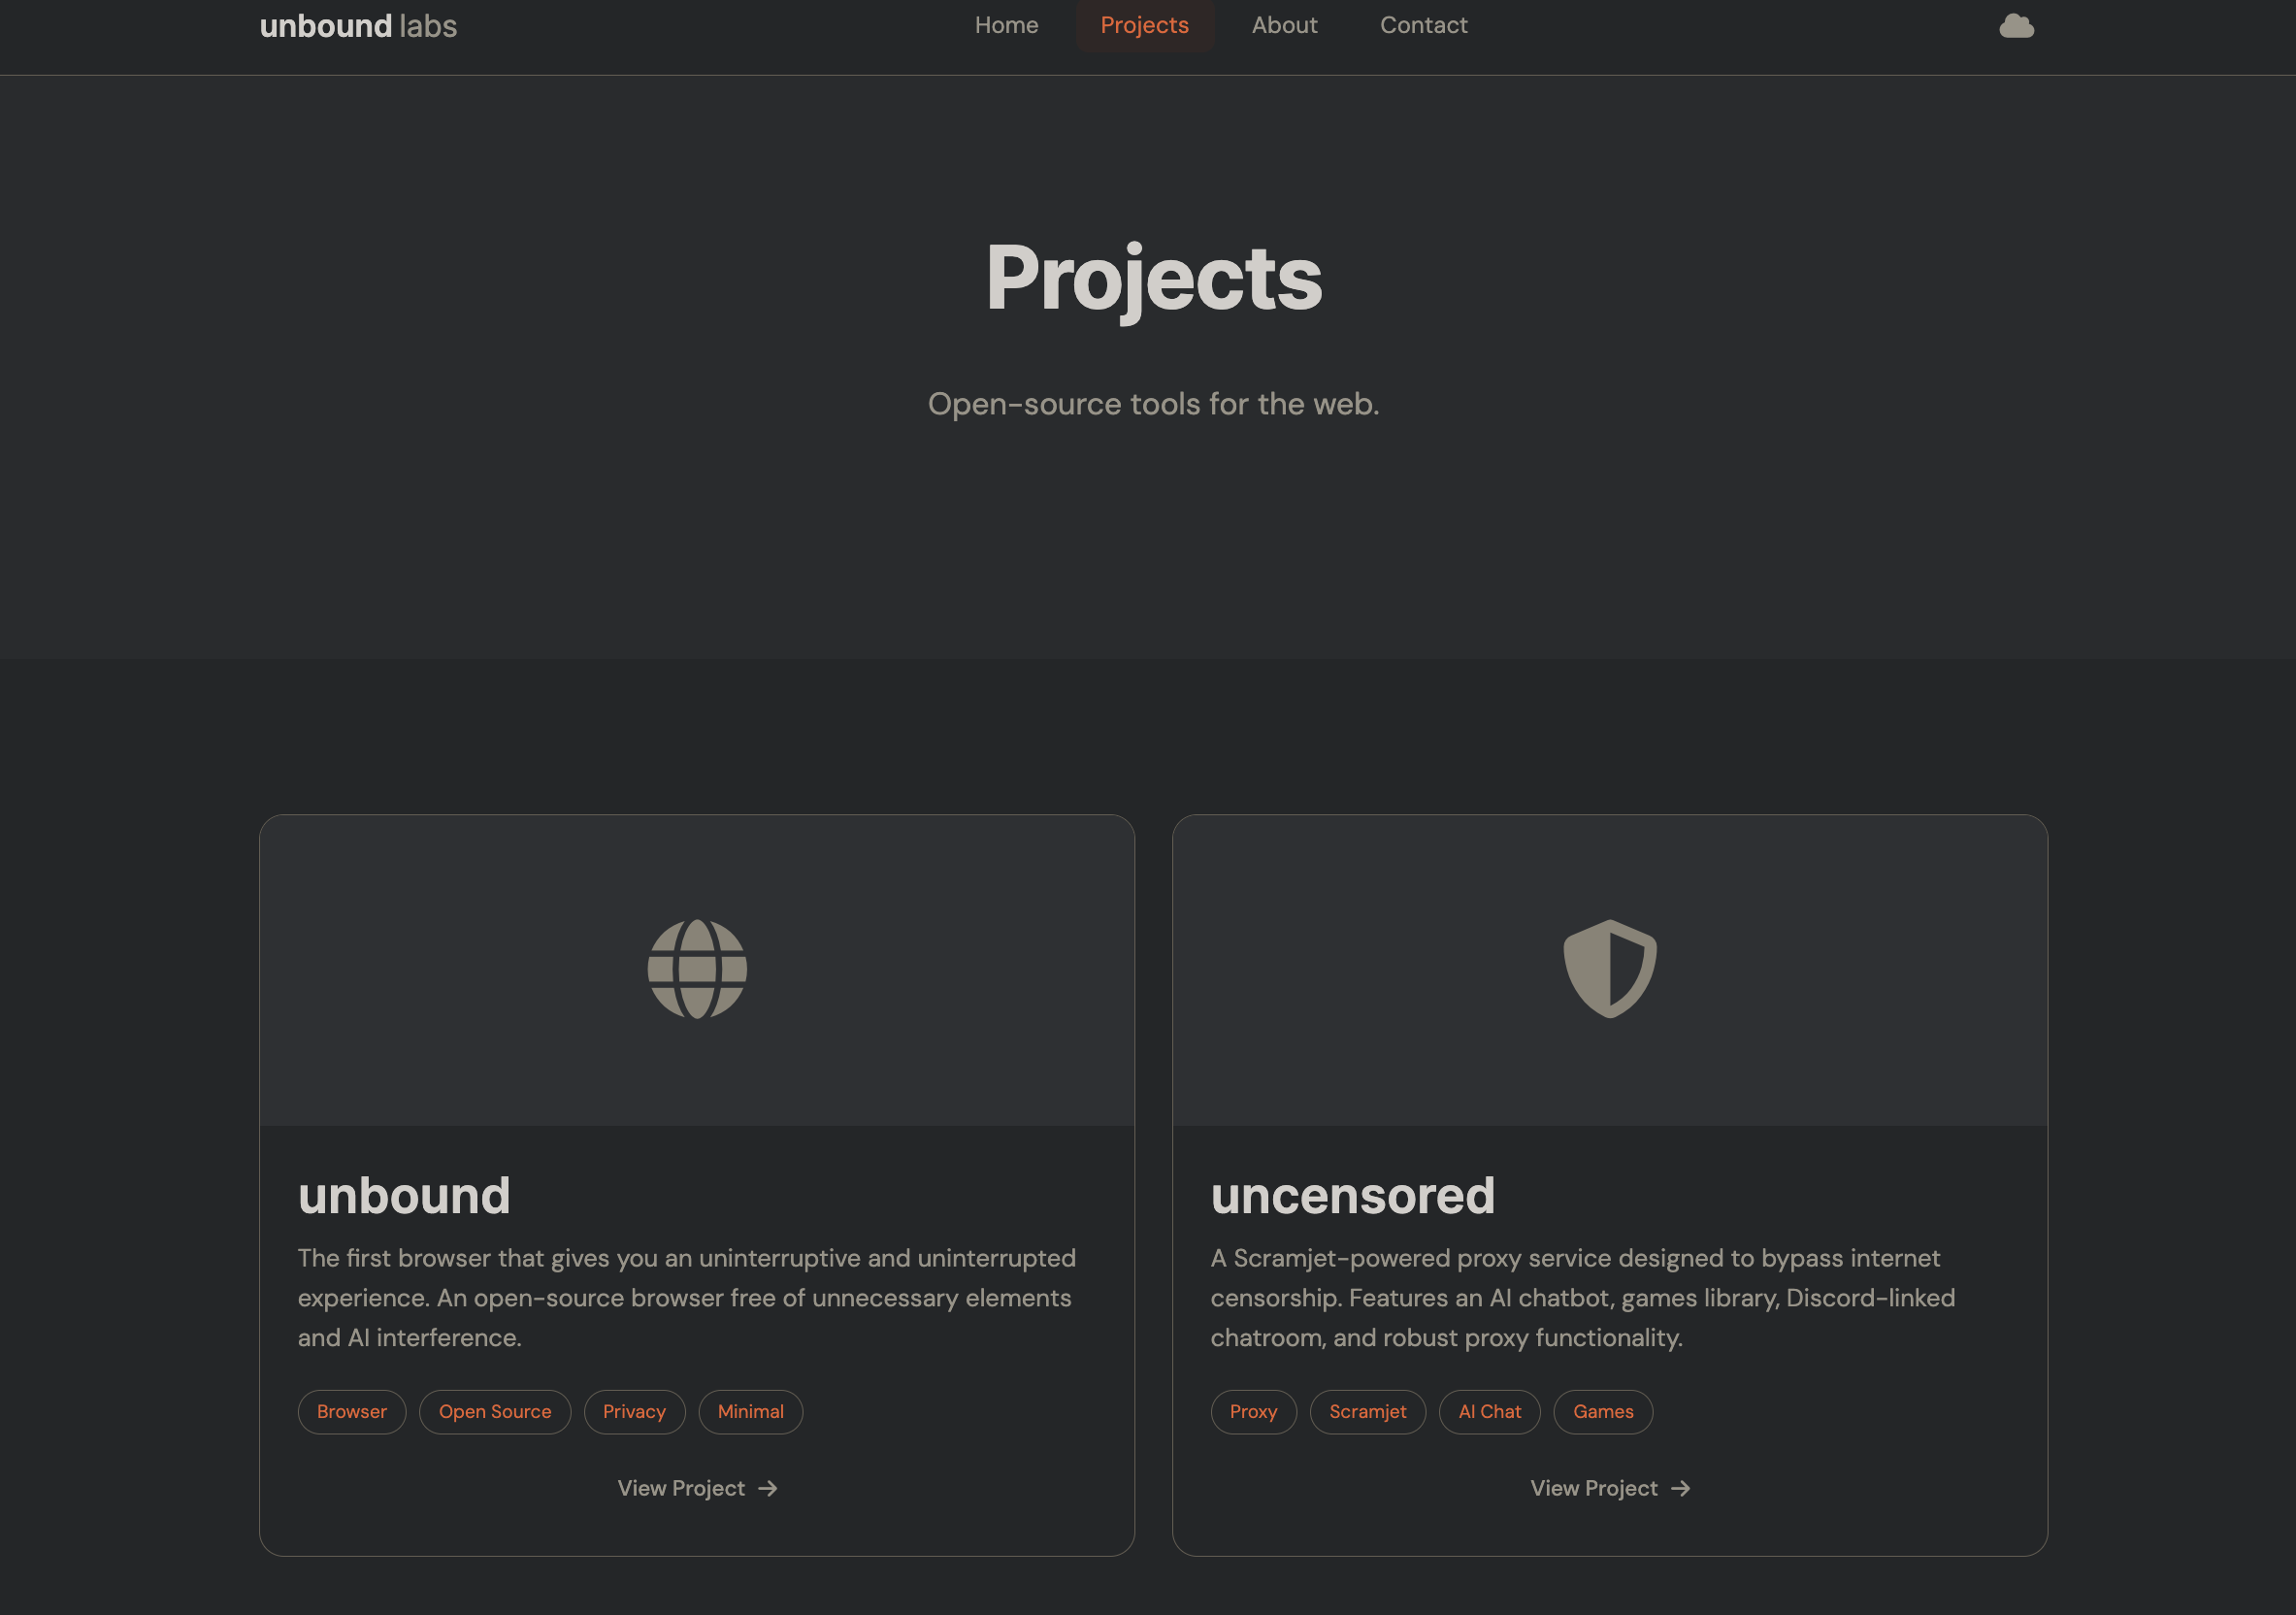Click the shield icon on the uncensored card

[1609, 967]
